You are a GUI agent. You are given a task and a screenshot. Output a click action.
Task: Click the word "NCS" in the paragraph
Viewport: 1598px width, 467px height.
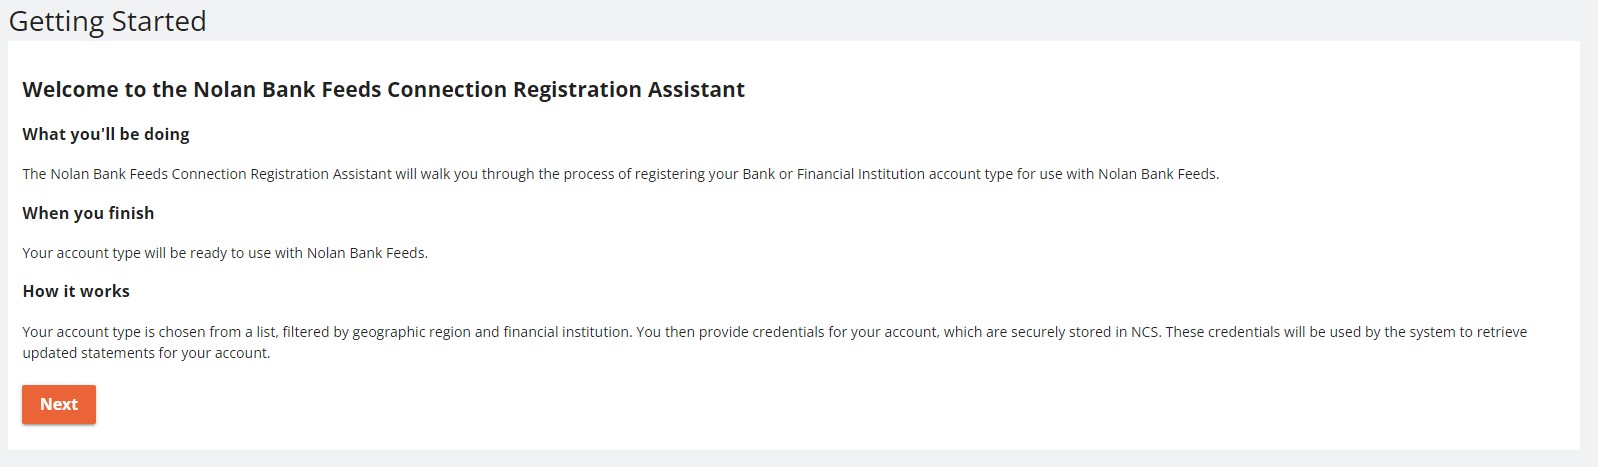[1144, 332]
